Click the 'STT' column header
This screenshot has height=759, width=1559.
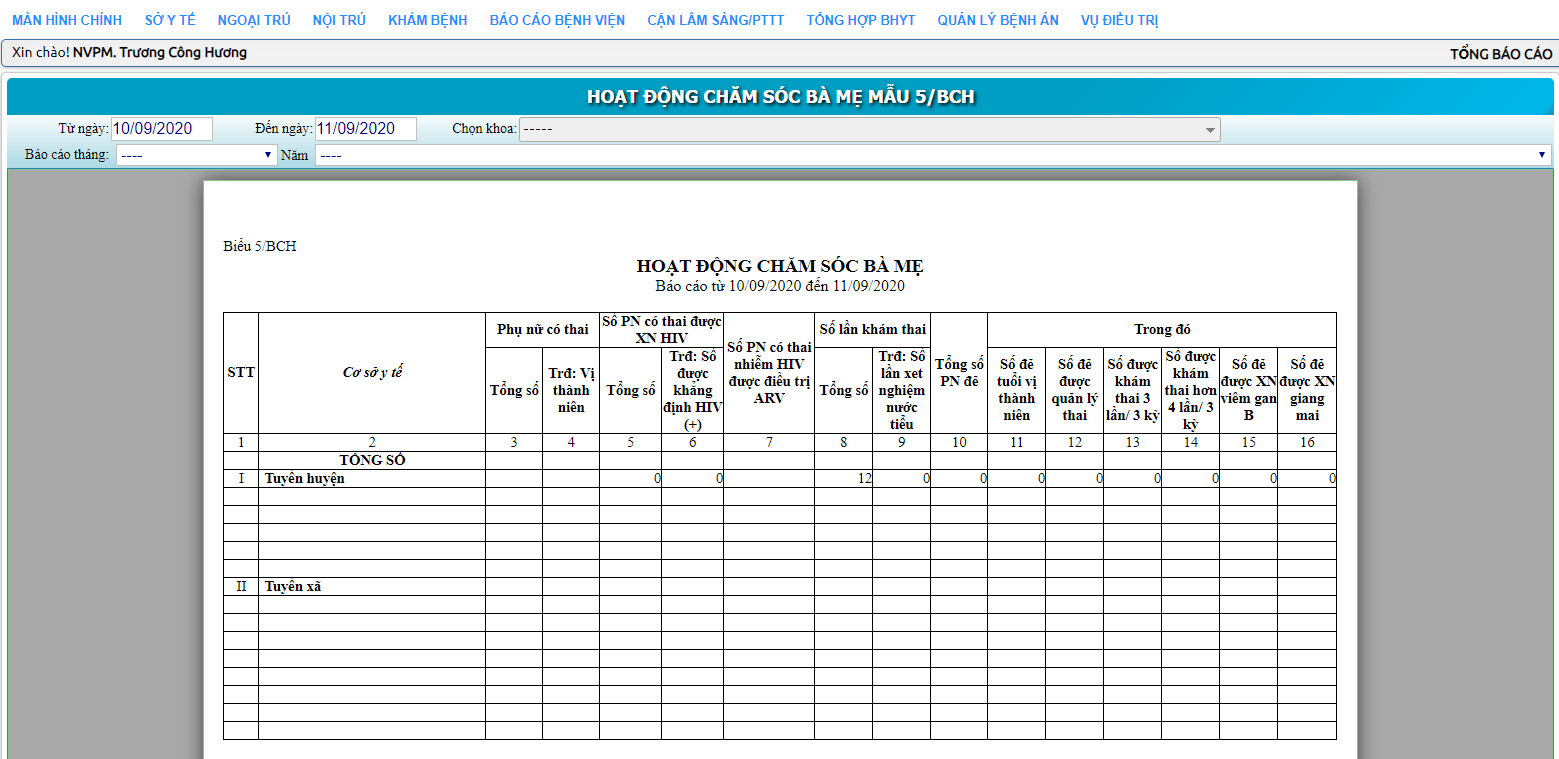(241, 373)
